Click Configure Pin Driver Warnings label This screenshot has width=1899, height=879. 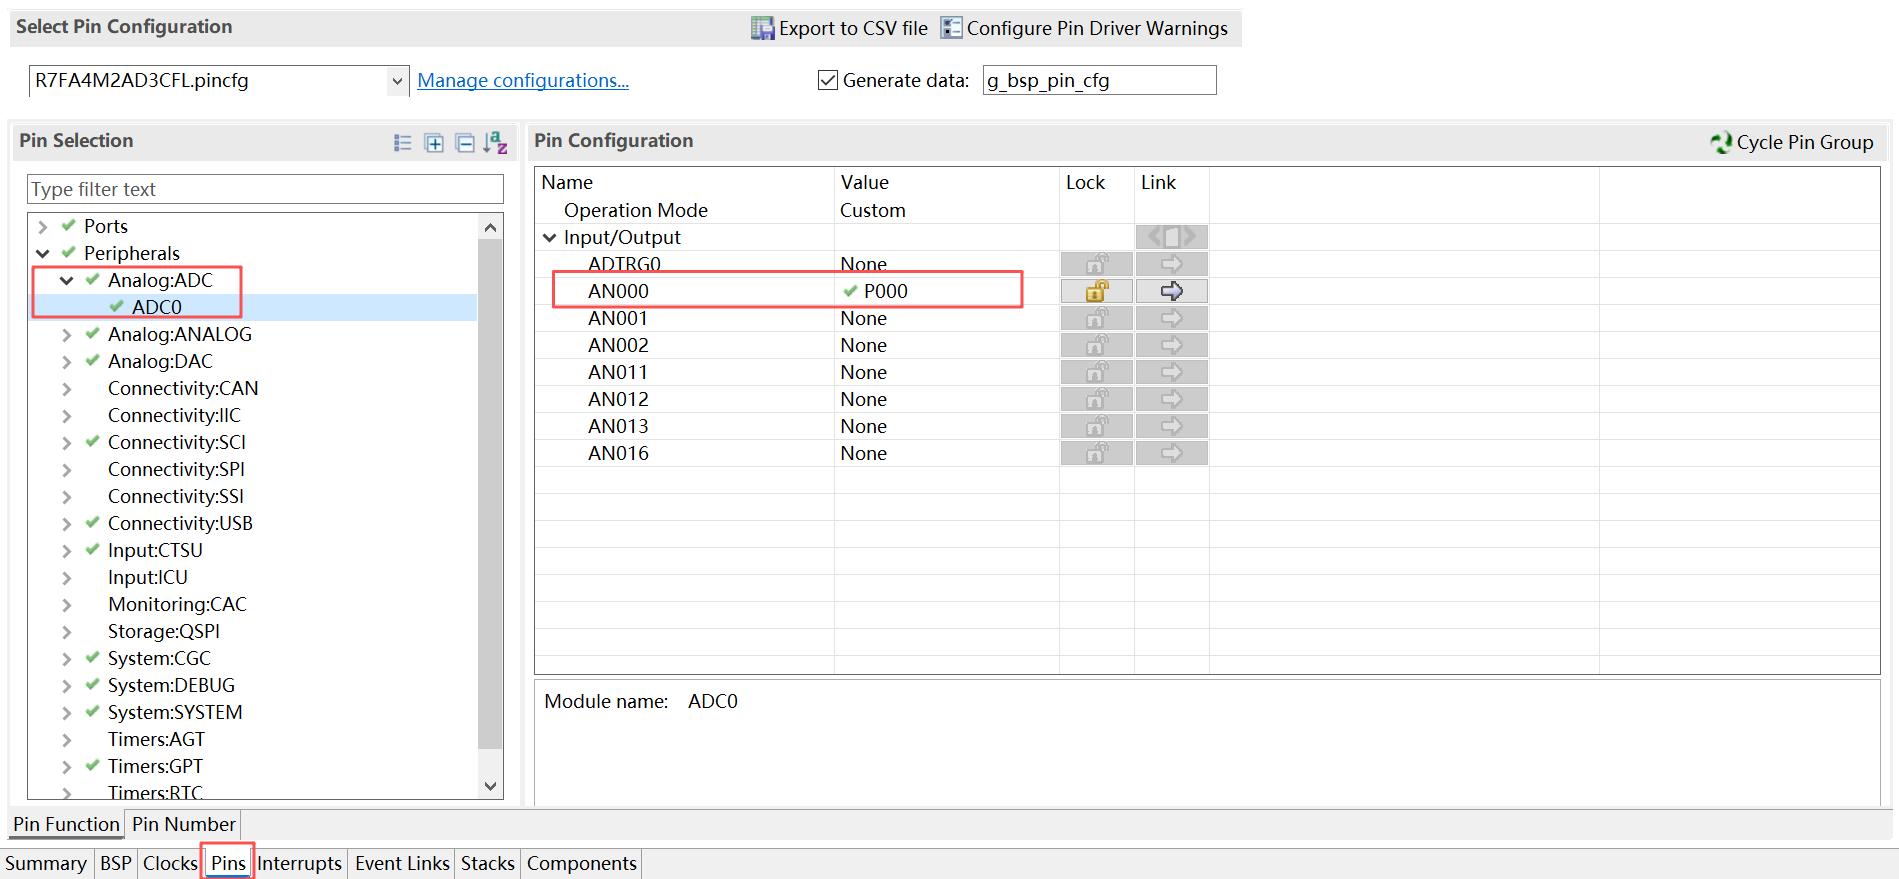tap(1097, 28)
